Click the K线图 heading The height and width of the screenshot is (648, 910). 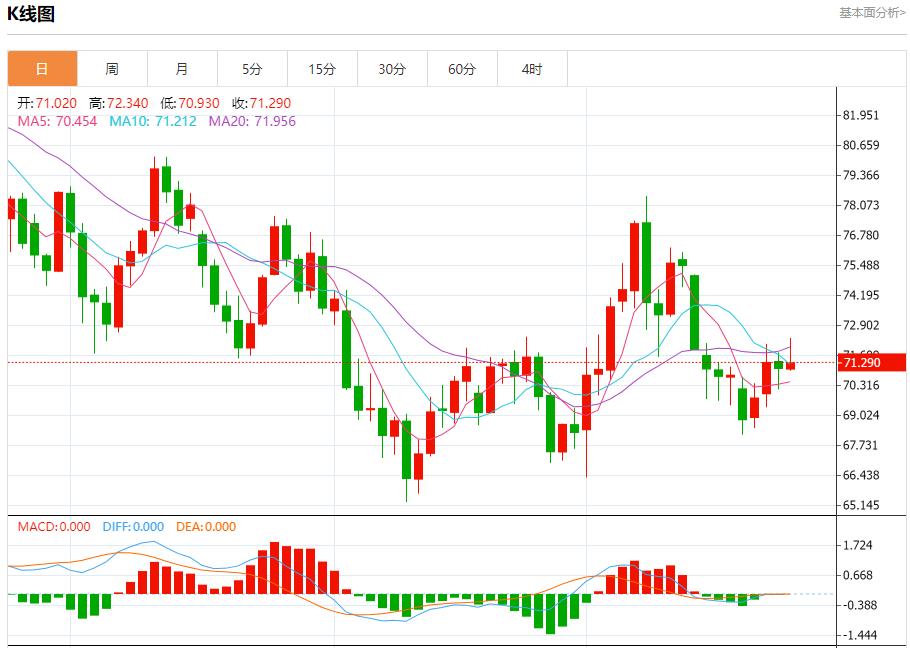click(32, 14)
